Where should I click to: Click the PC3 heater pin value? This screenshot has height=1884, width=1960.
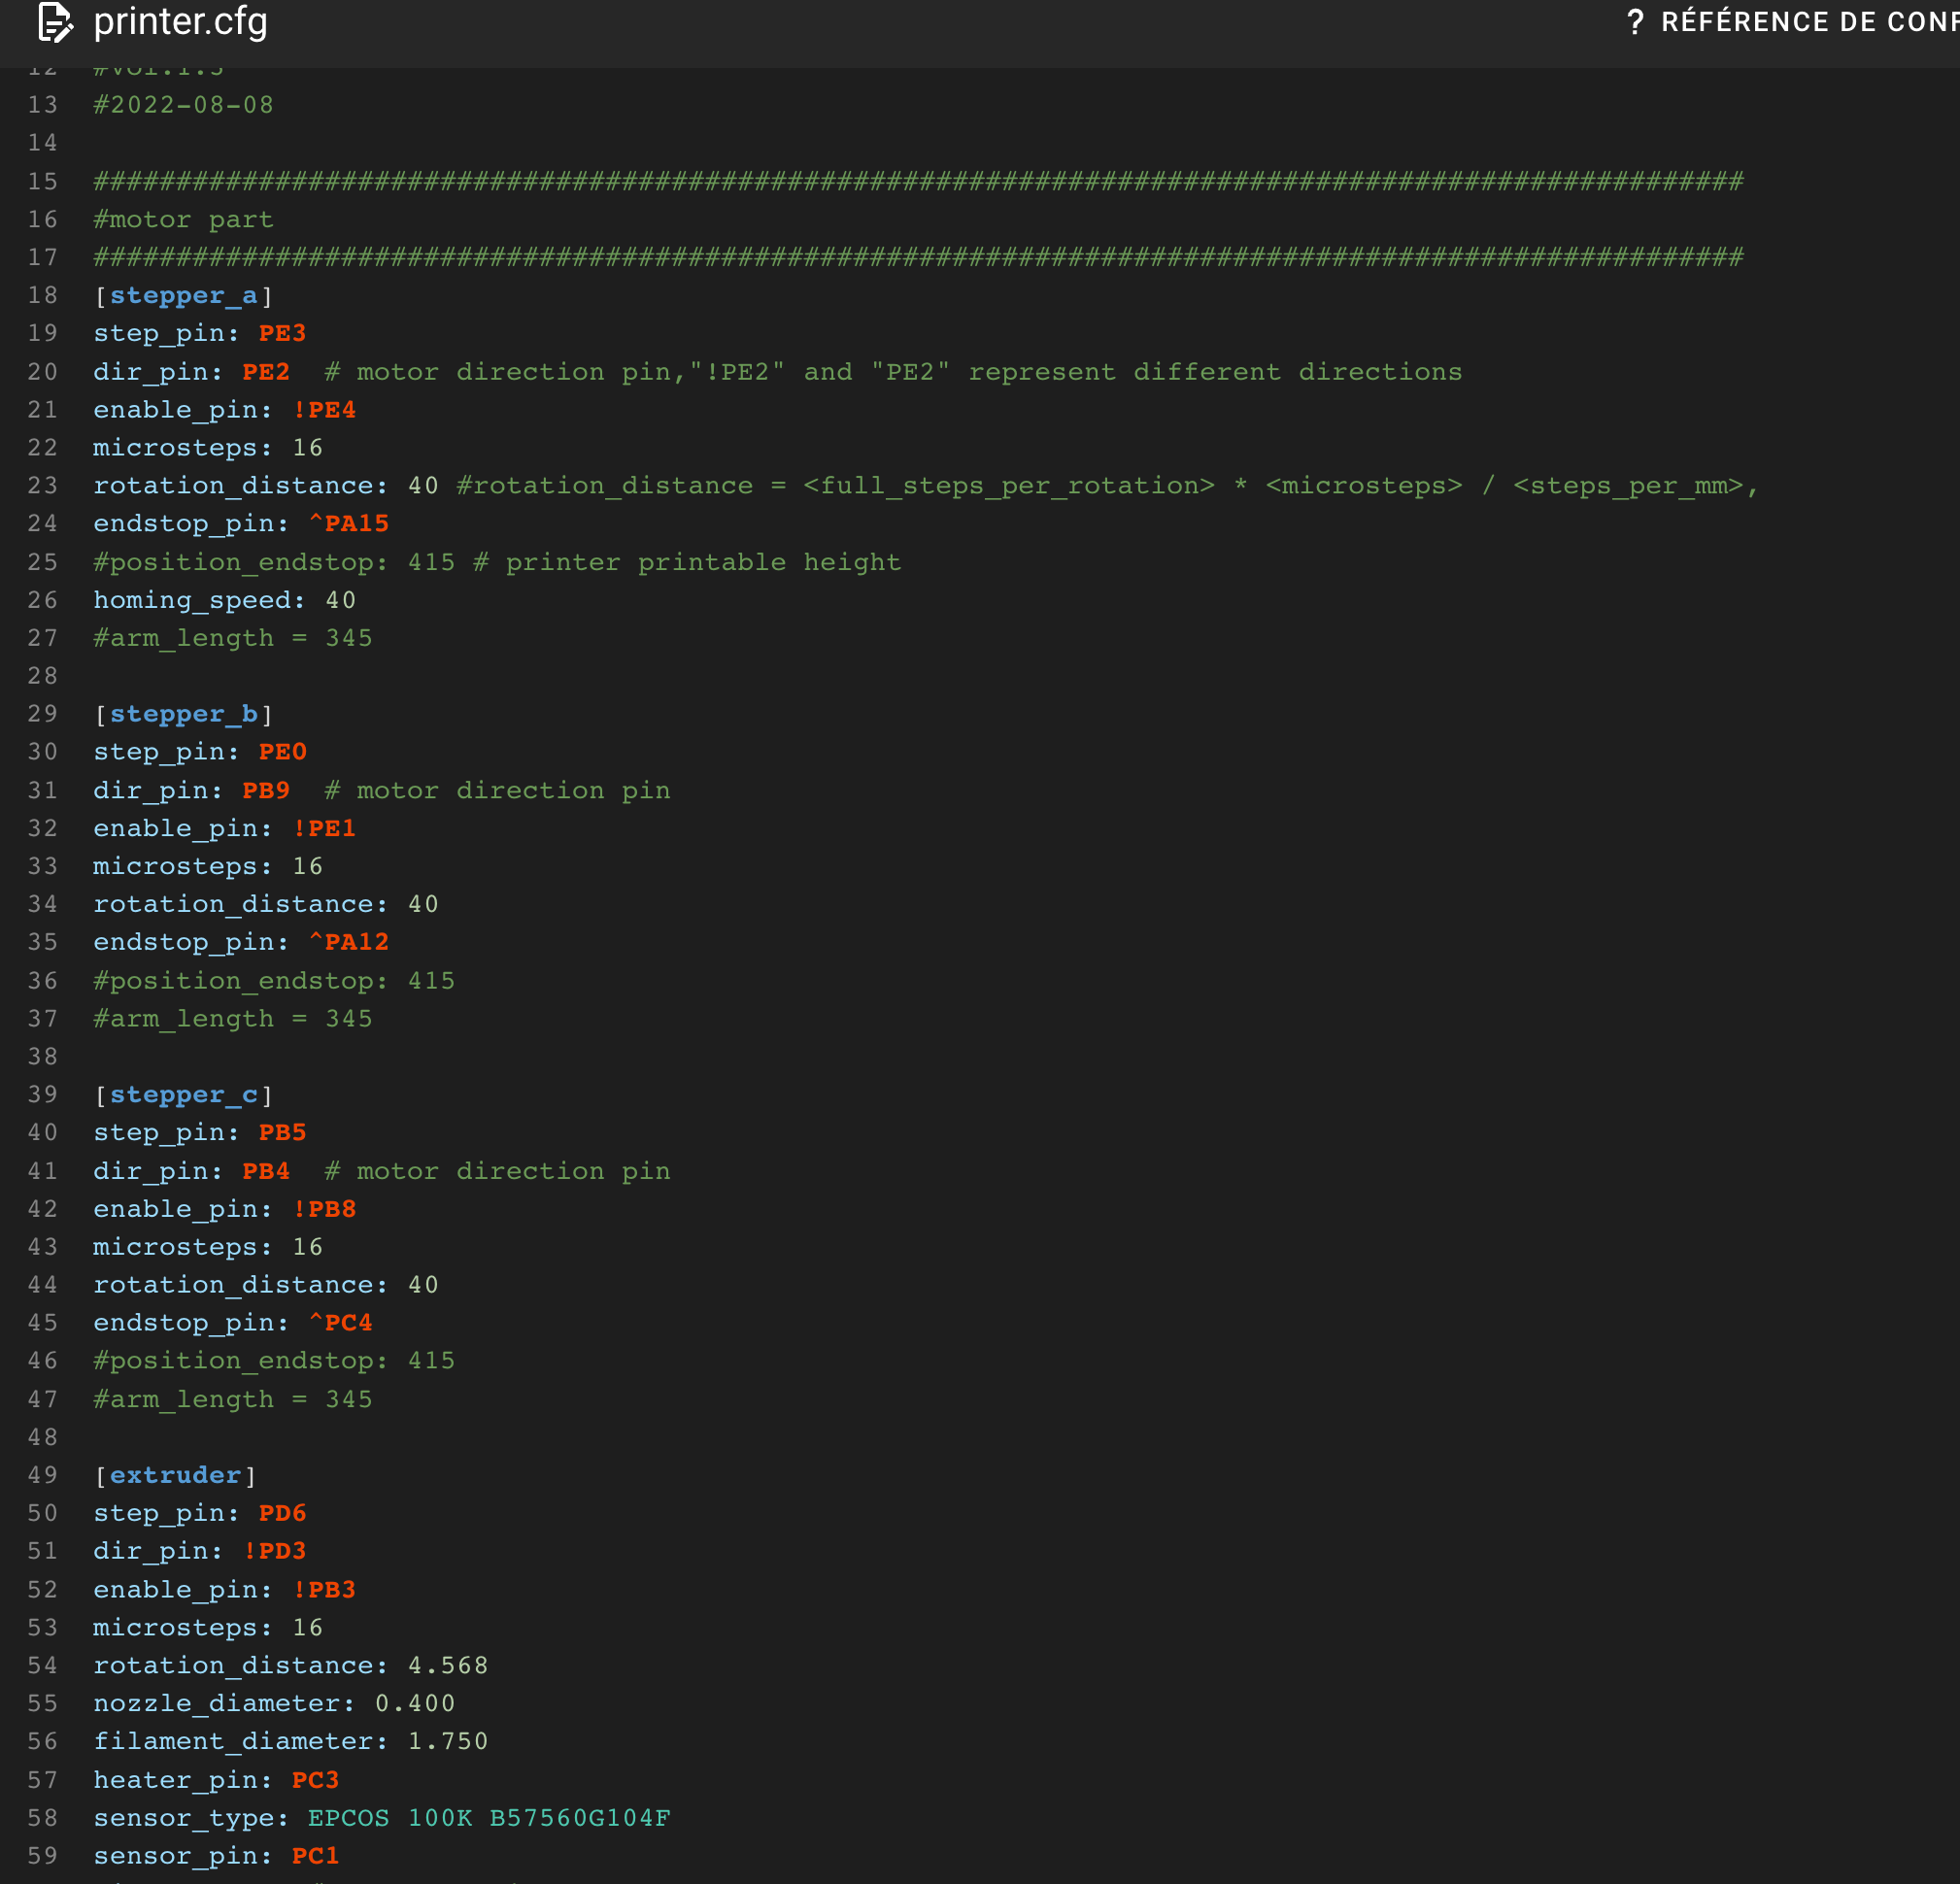point(316,1780)
